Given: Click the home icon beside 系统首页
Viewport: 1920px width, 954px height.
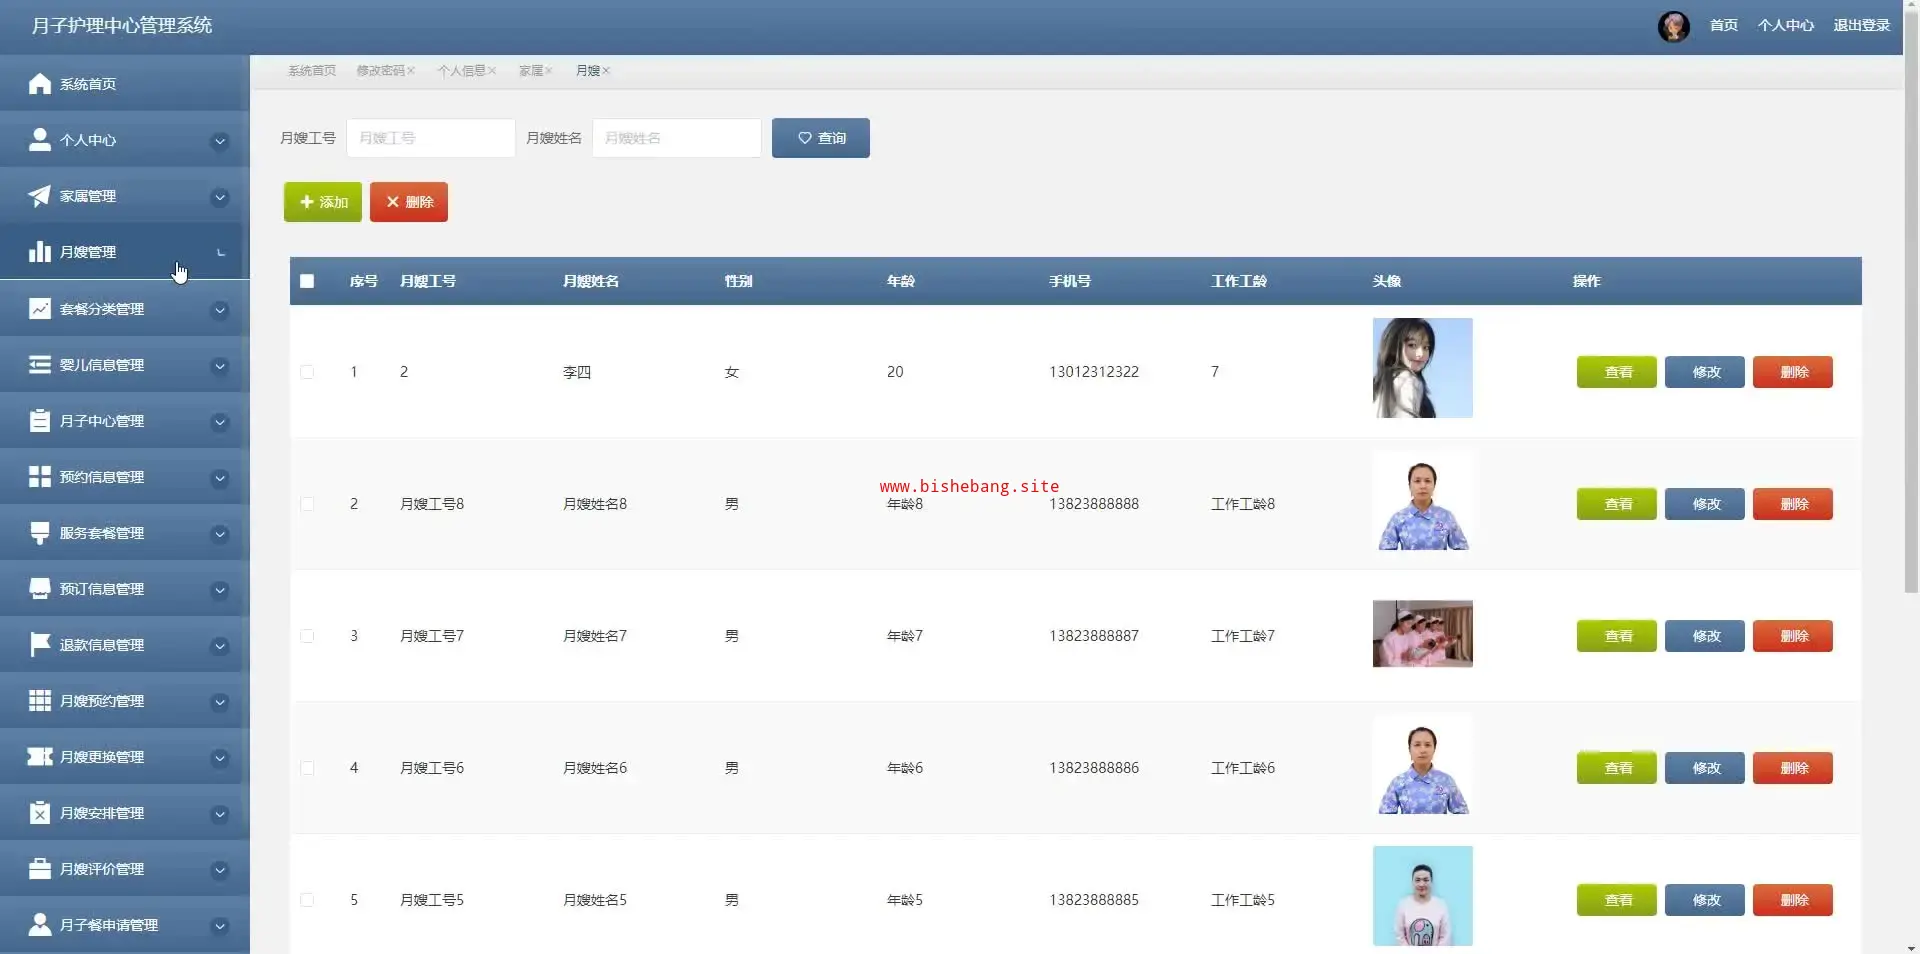Looking at the screenshot, I should pyautogui.click(x=40, y=84).
